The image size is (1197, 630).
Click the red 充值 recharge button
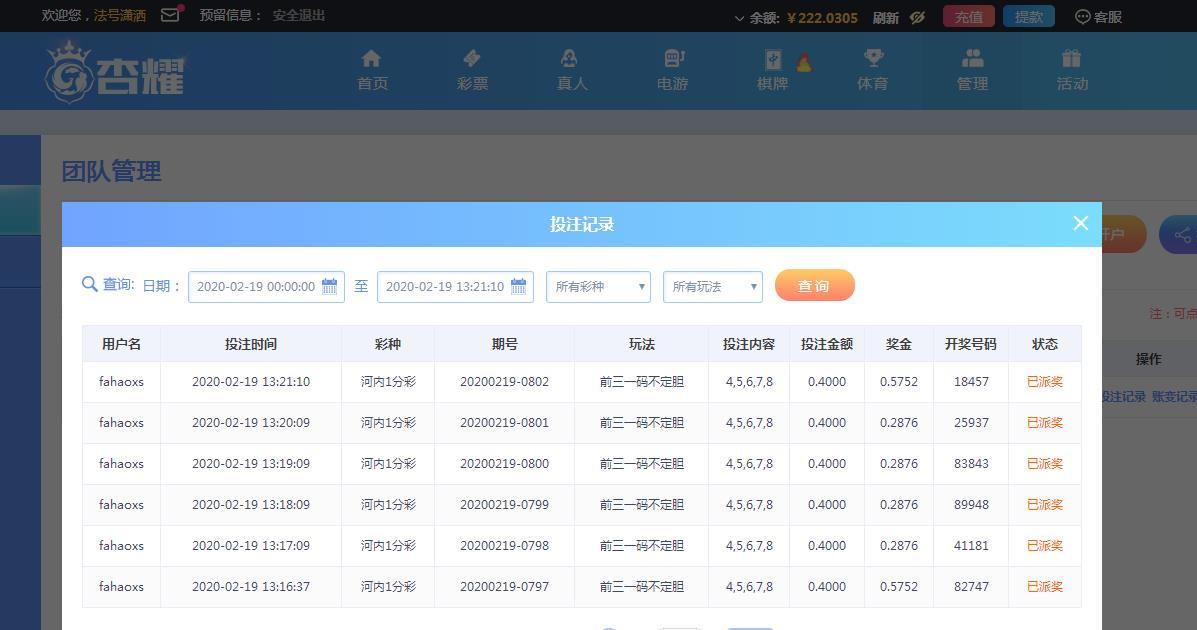pyautogui.click(x=969, y=17)
